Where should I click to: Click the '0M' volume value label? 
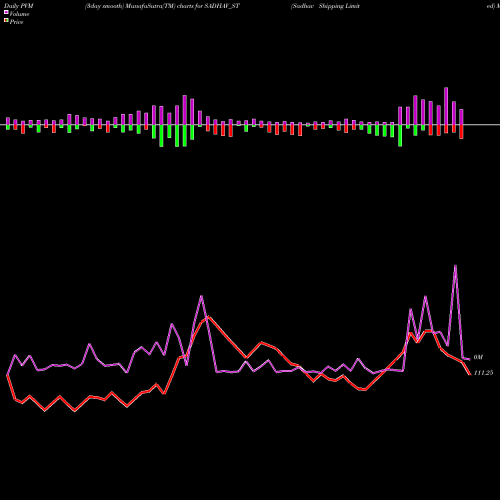click(x=478, y=357)
